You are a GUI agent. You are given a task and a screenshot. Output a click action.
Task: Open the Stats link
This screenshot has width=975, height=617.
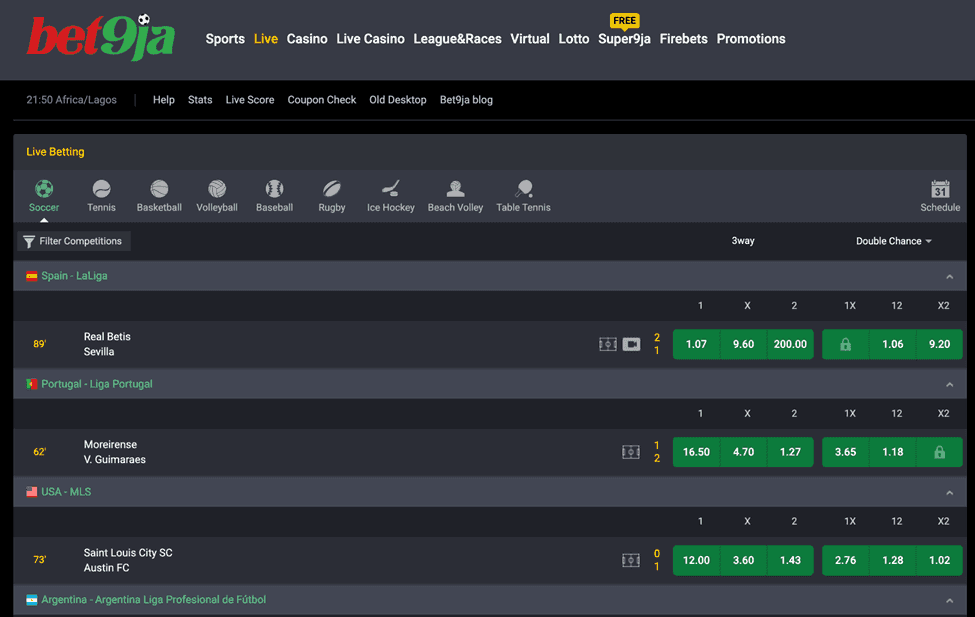pos(200,100)
